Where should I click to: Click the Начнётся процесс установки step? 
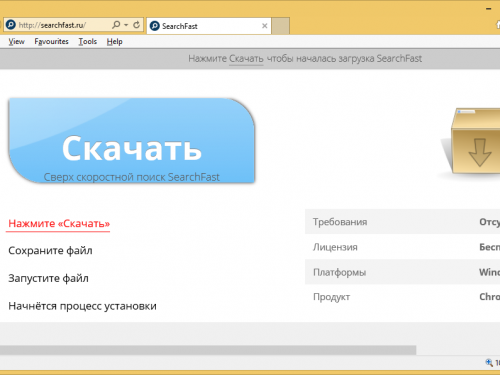[82, 306]
